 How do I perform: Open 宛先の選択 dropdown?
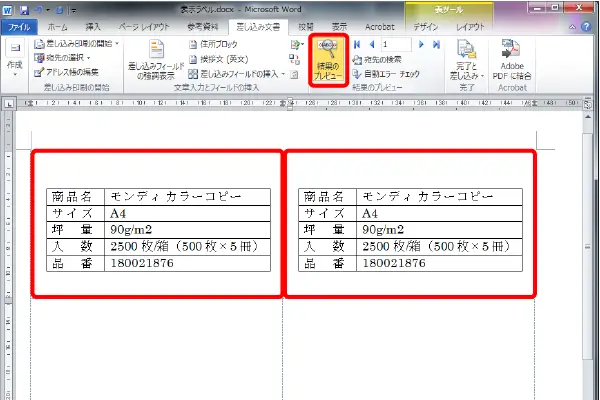[x=62, y=58]
